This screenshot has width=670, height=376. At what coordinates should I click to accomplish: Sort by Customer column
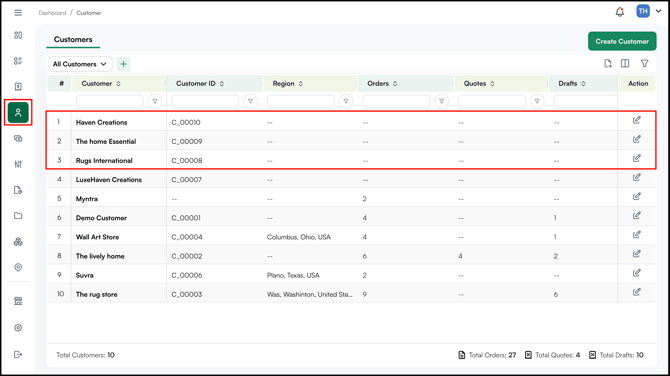pos(118,84)
